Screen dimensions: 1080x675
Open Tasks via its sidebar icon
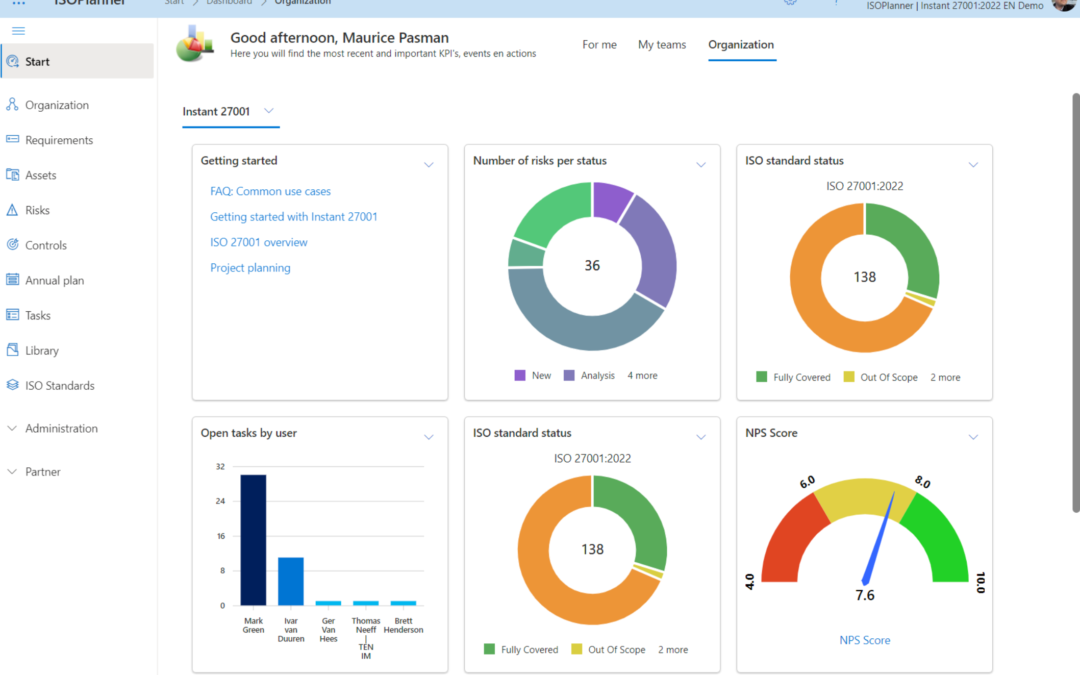tap(12, 315)
